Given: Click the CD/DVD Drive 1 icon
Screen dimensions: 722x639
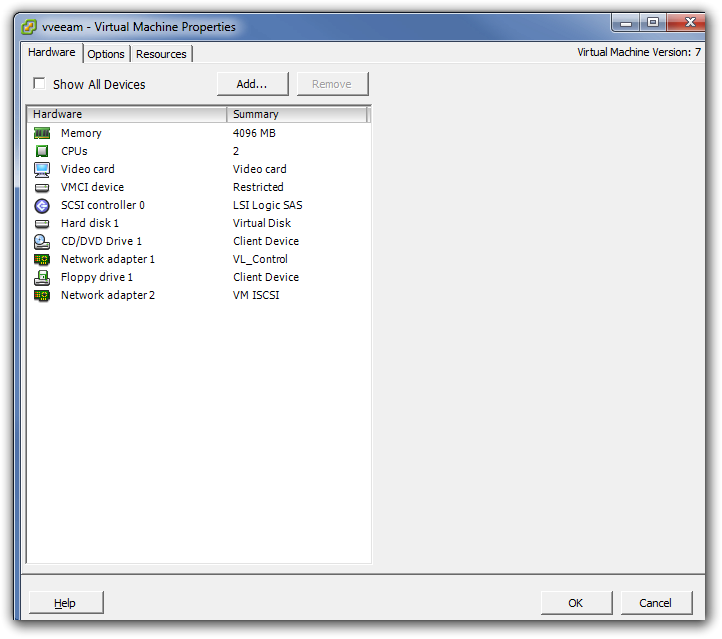Looking at the screenshot, I should [x=42, y=241].
